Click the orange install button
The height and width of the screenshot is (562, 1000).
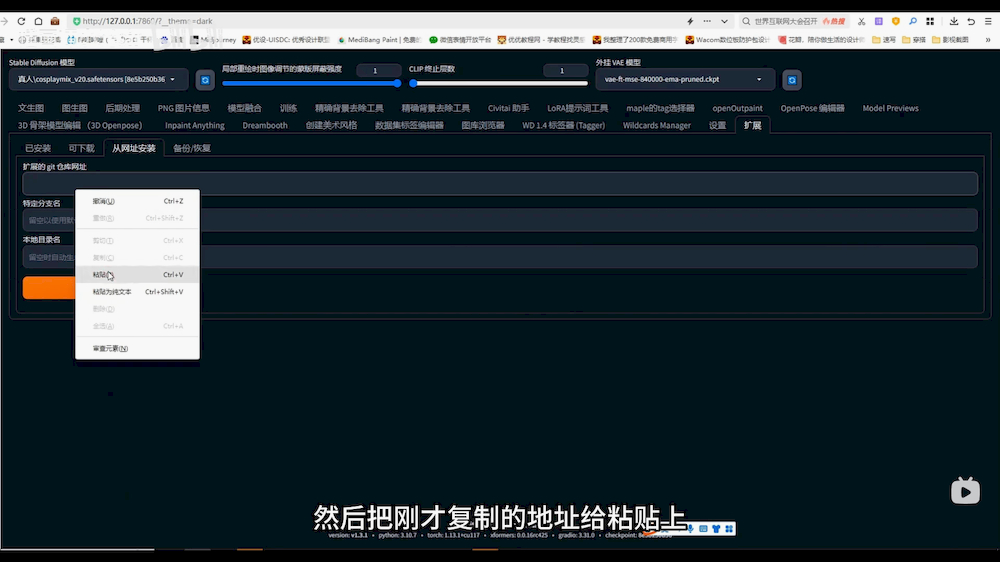coord(48,288)
